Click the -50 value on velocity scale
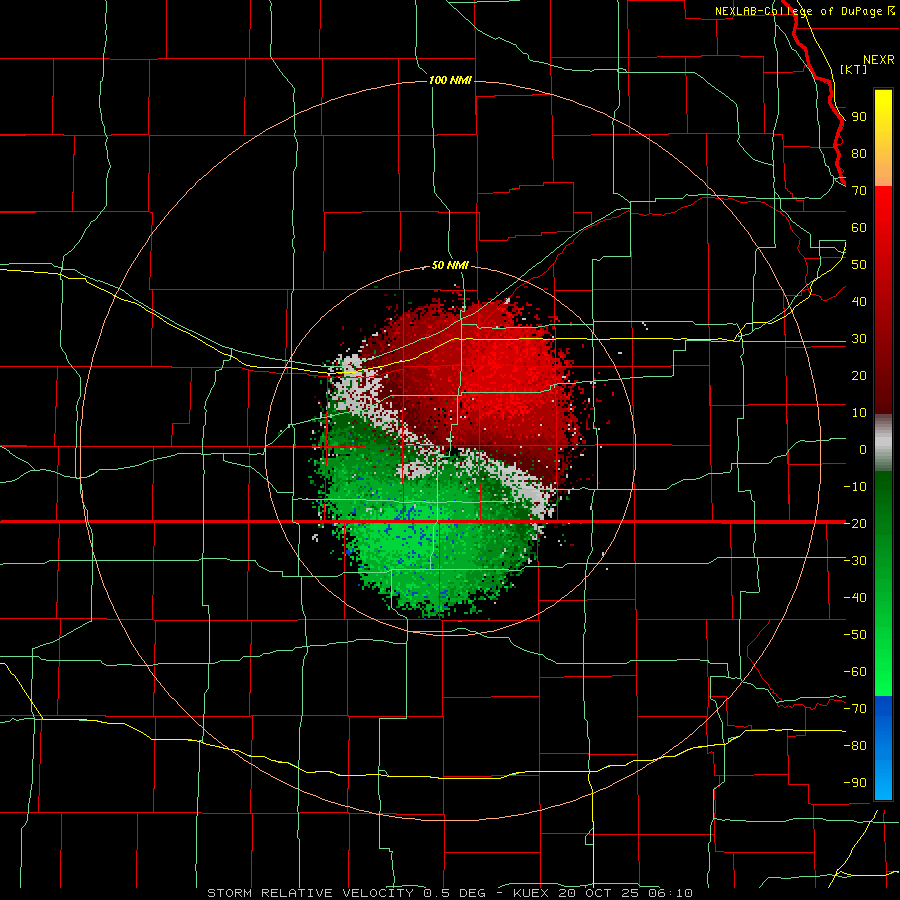The height and width of the screenshot is (900, 900). (855, 635)
